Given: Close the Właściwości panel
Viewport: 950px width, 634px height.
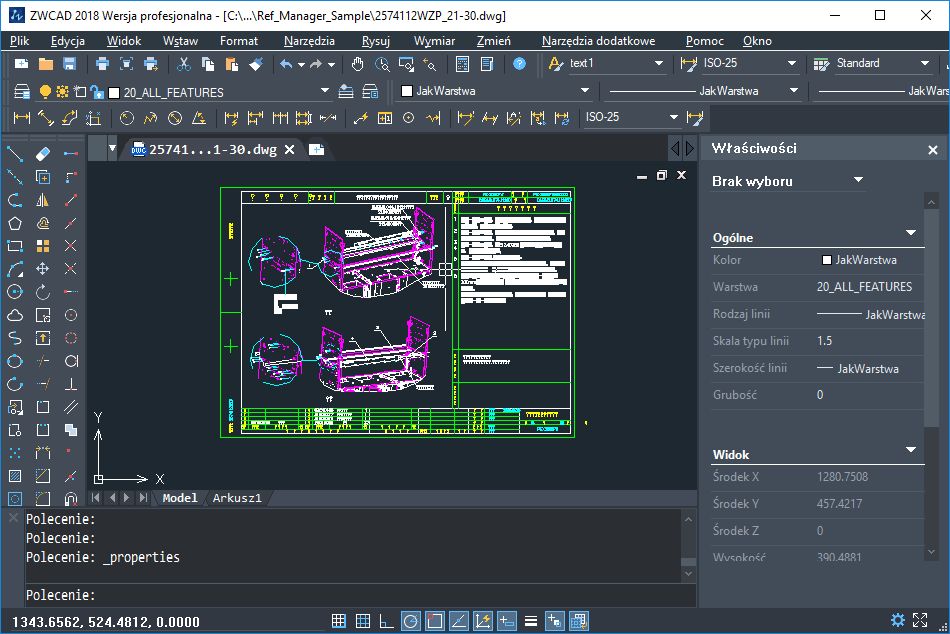Looking at the screenshot, I should 932,150.
